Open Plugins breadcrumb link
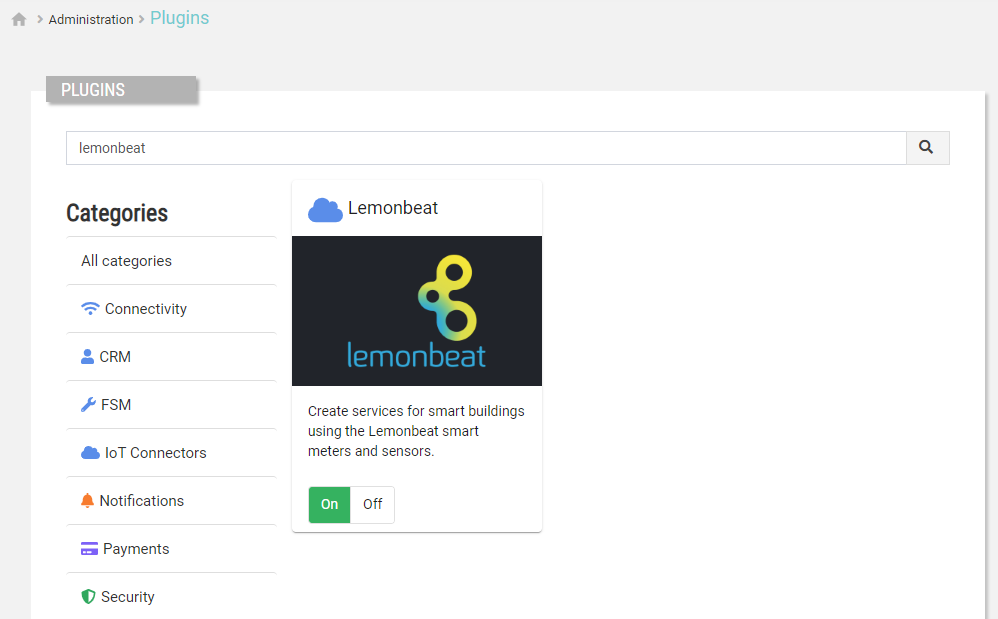 pos(179,18)
